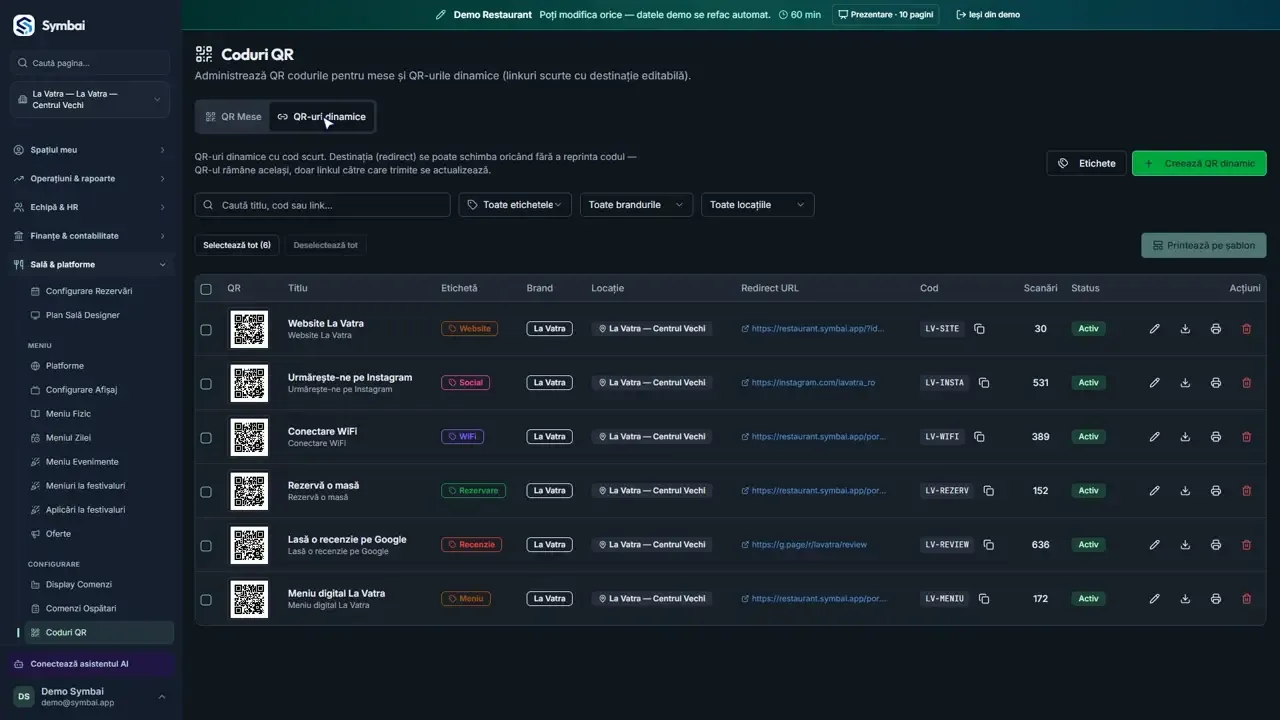1280x720 pixels.
Task: Open the Toate etichetele filter dropdown
Action: coord(515,205)
